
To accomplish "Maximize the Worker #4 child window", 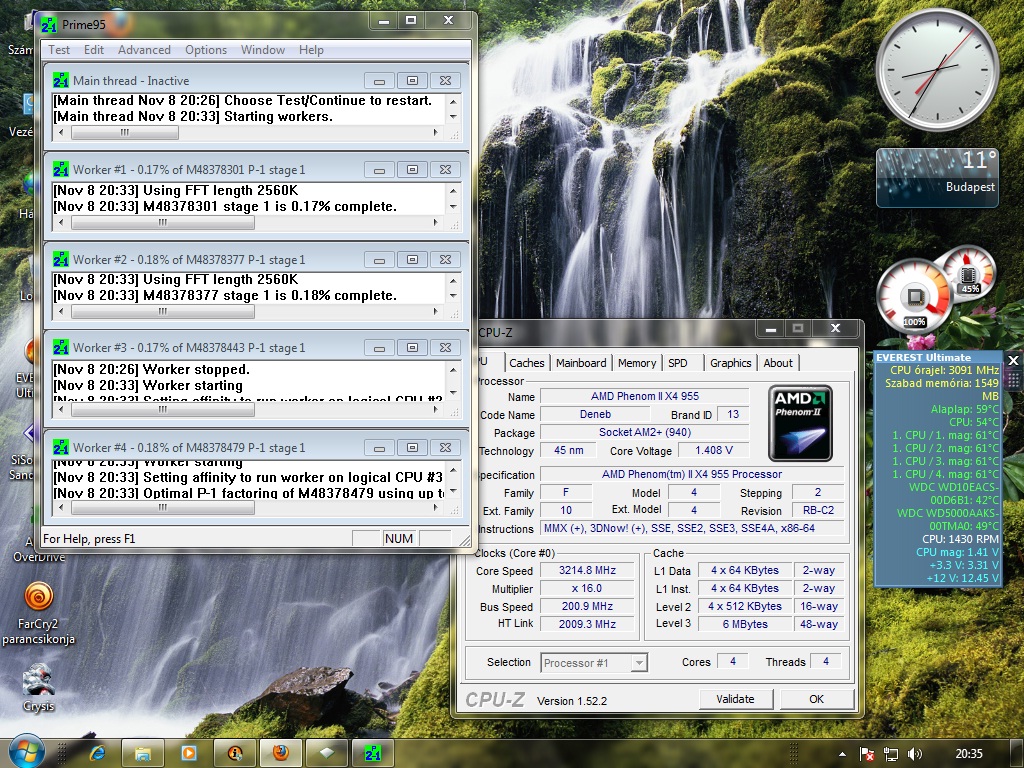I will (x=412, y=447).
